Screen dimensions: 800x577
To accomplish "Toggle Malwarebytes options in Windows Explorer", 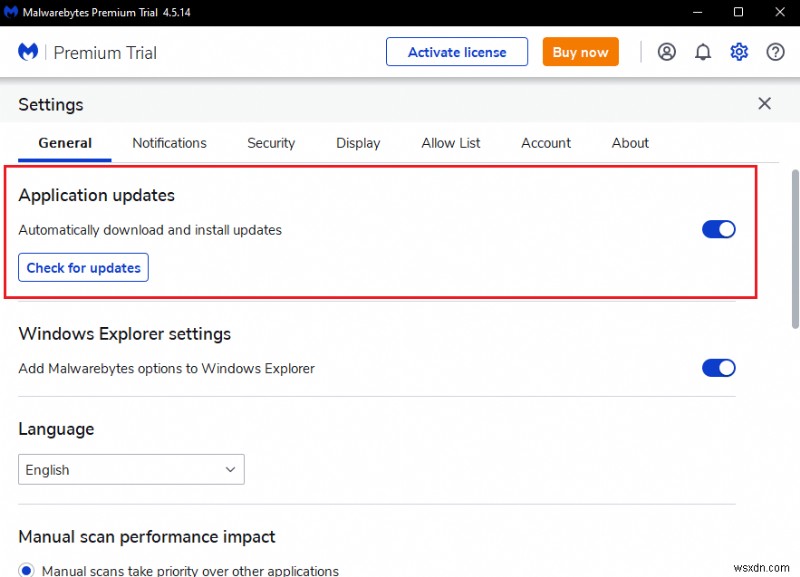I will tap(718, 368).
